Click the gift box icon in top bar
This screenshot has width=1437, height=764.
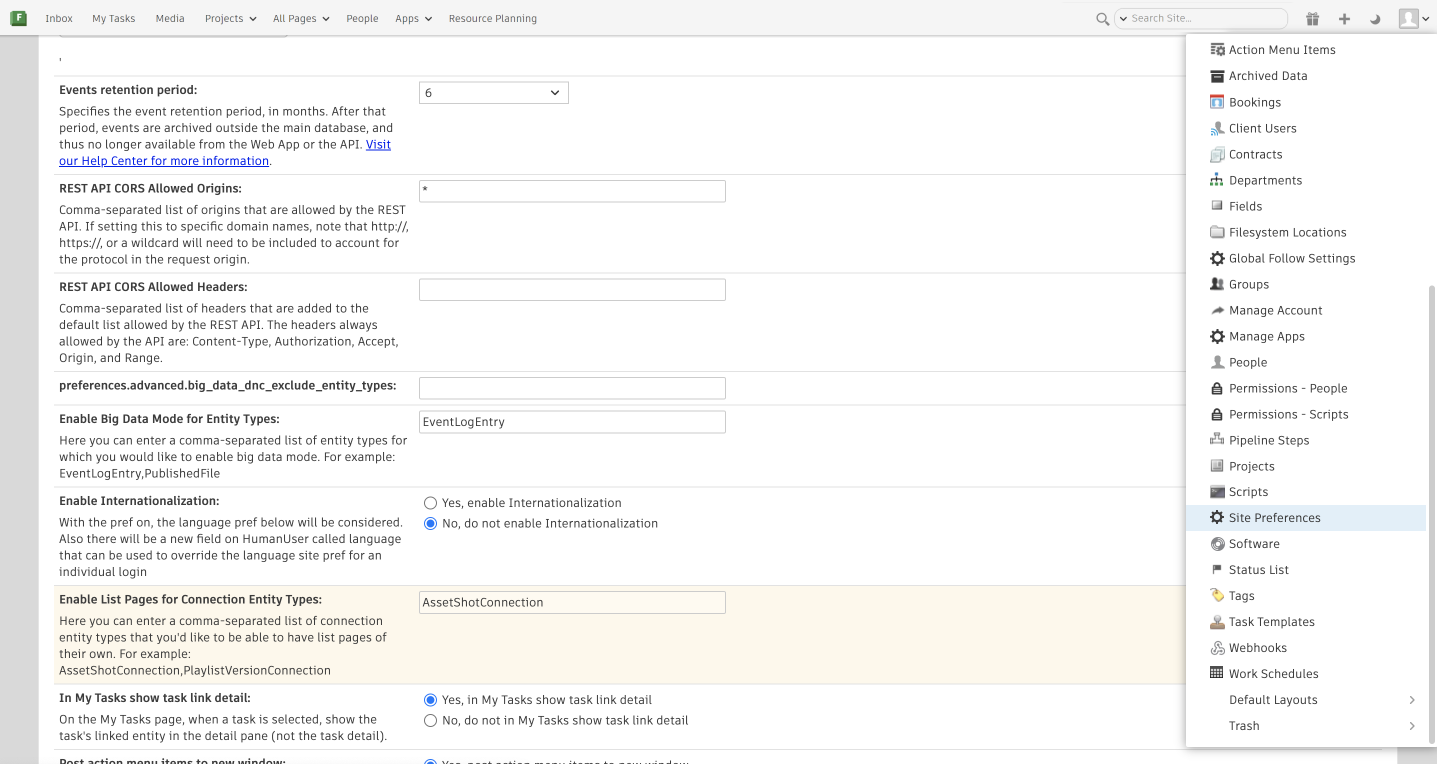tap(1312, 19)
